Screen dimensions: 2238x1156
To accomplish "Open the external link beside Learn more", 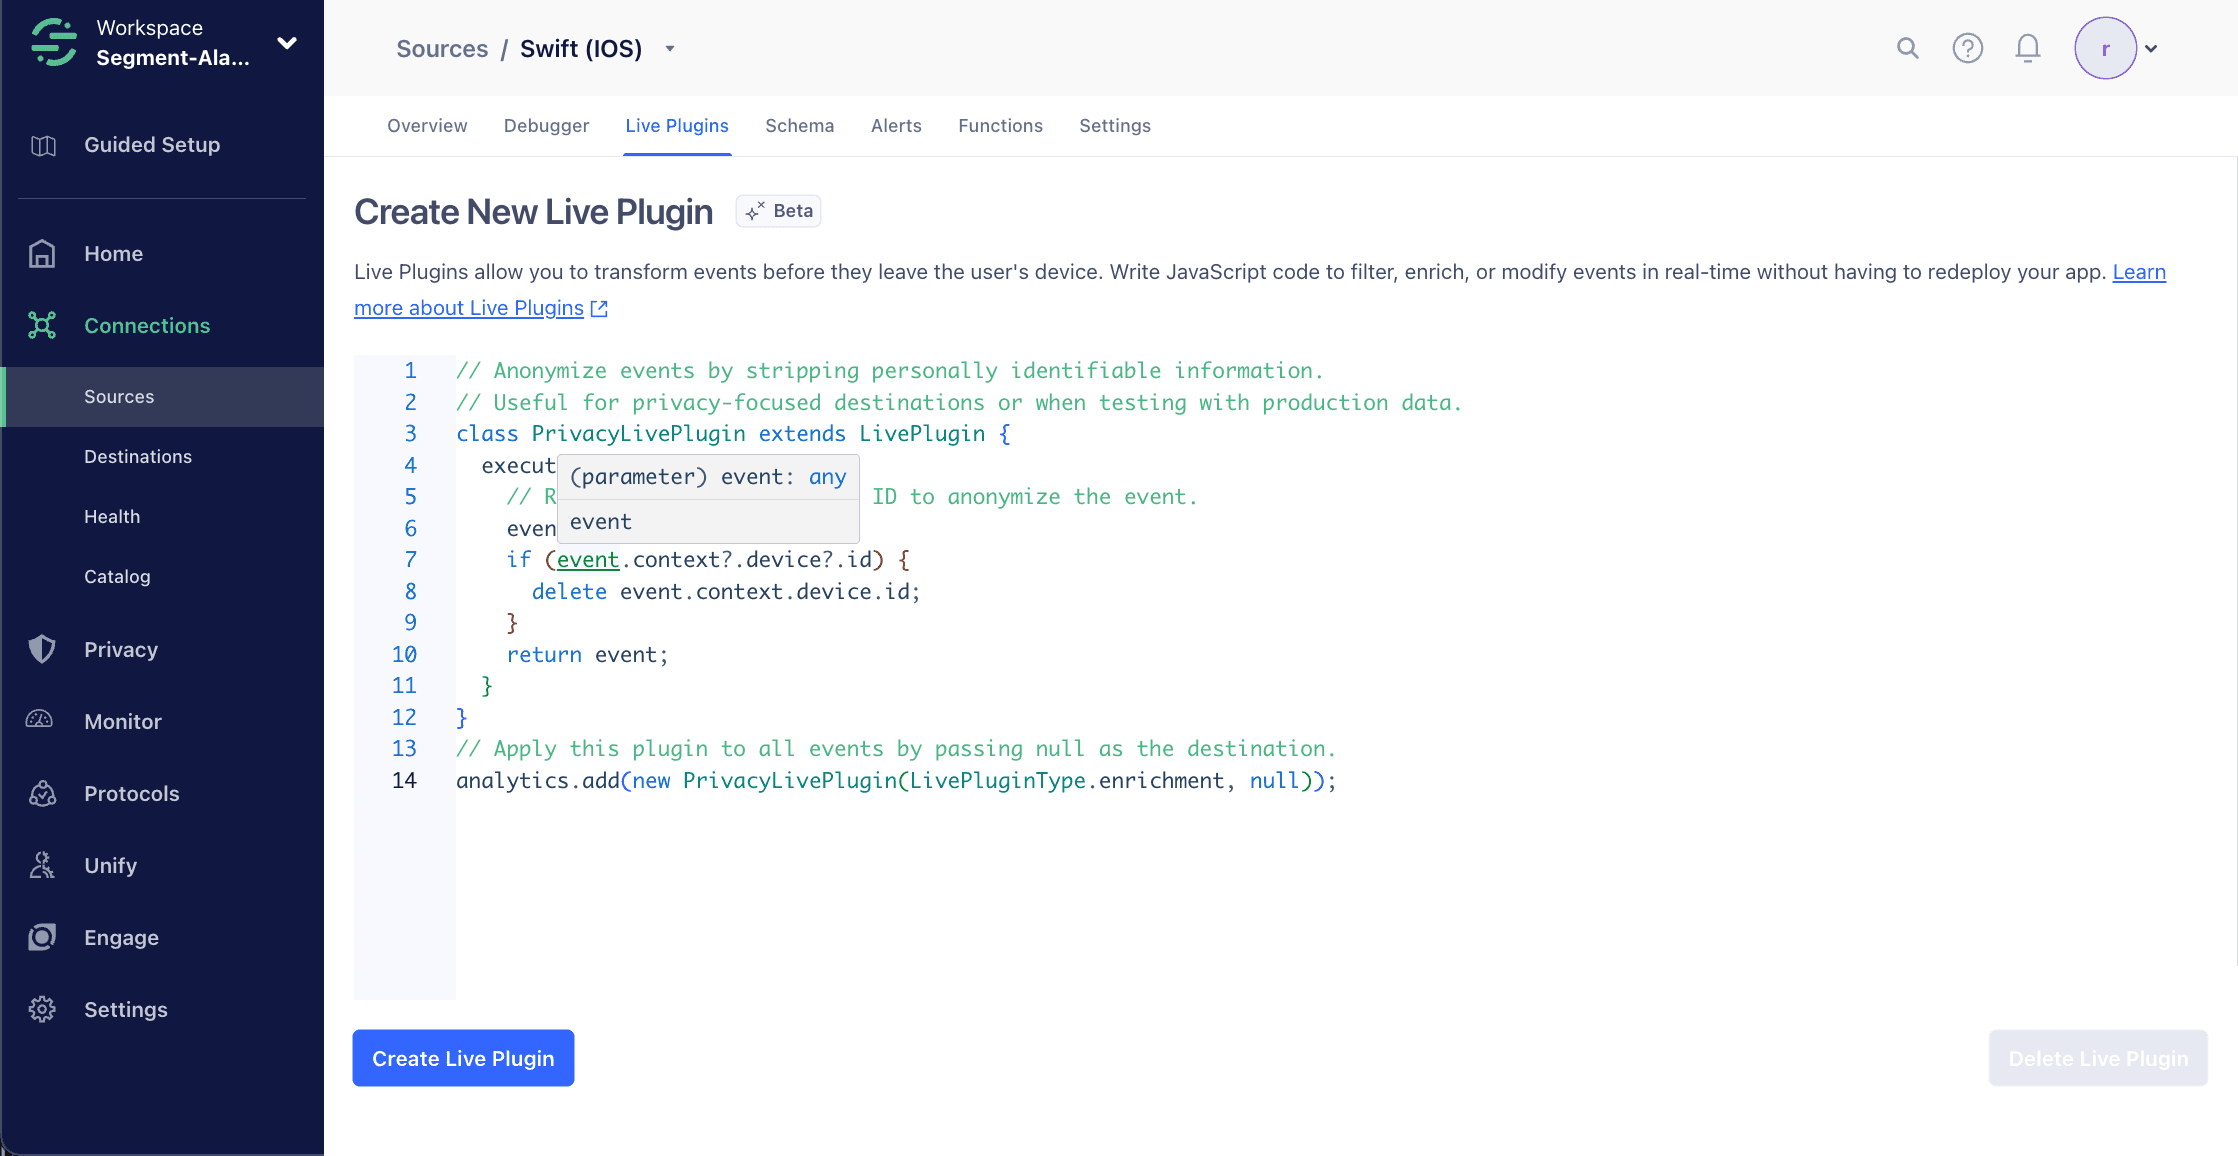I will coord(599,308).
